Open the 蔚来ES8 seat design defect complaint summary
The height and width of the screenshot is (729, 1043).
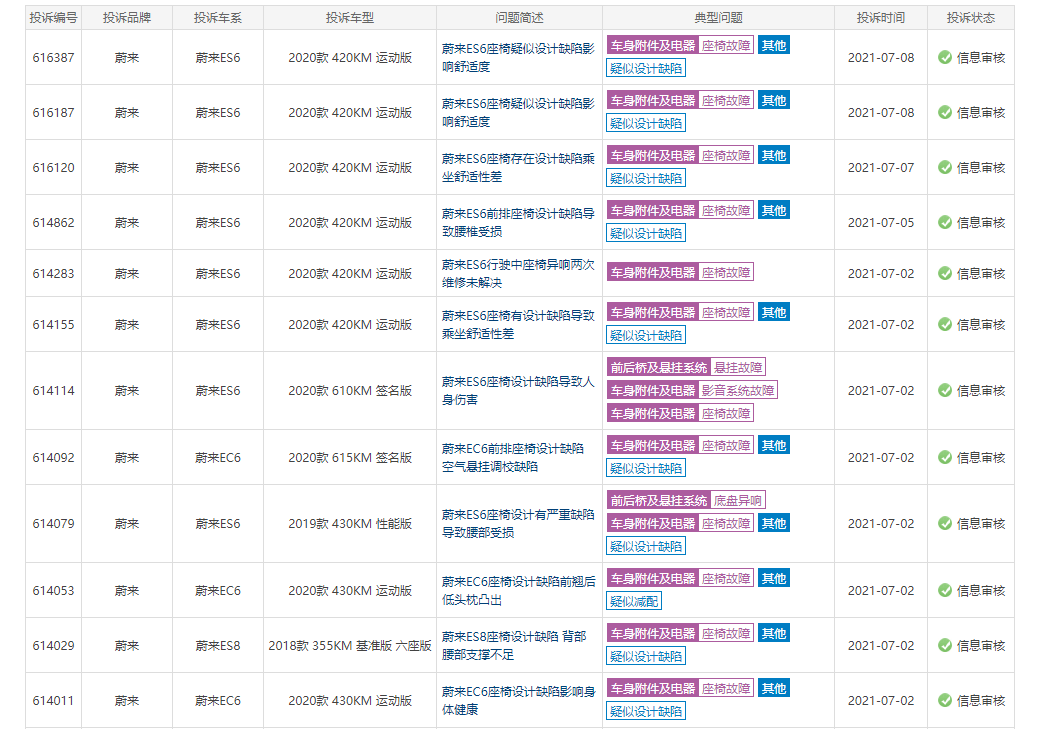514,645
